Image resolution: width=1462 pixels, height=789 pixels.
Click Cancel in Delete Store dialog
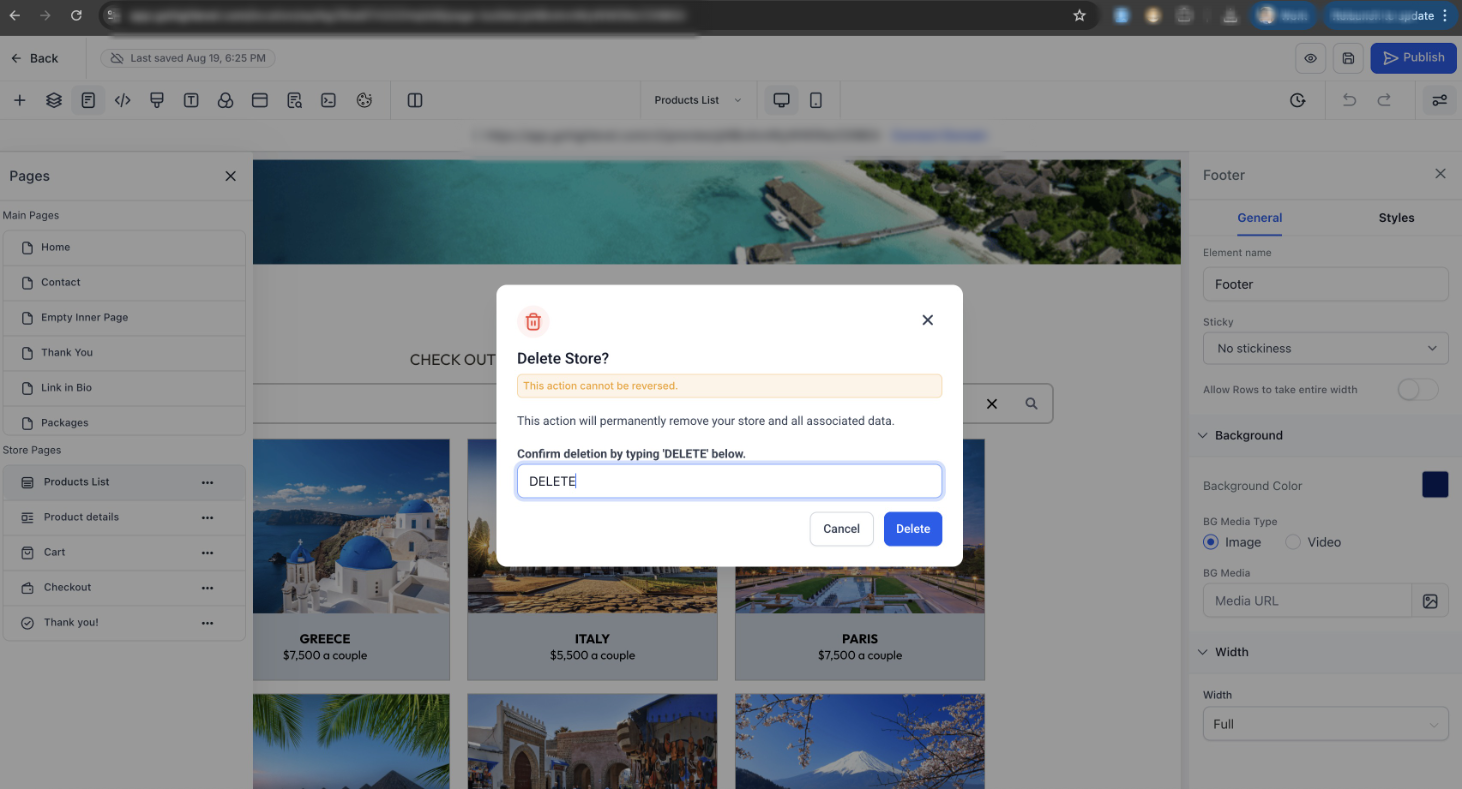pyautogui.click(x=841, y=529)
